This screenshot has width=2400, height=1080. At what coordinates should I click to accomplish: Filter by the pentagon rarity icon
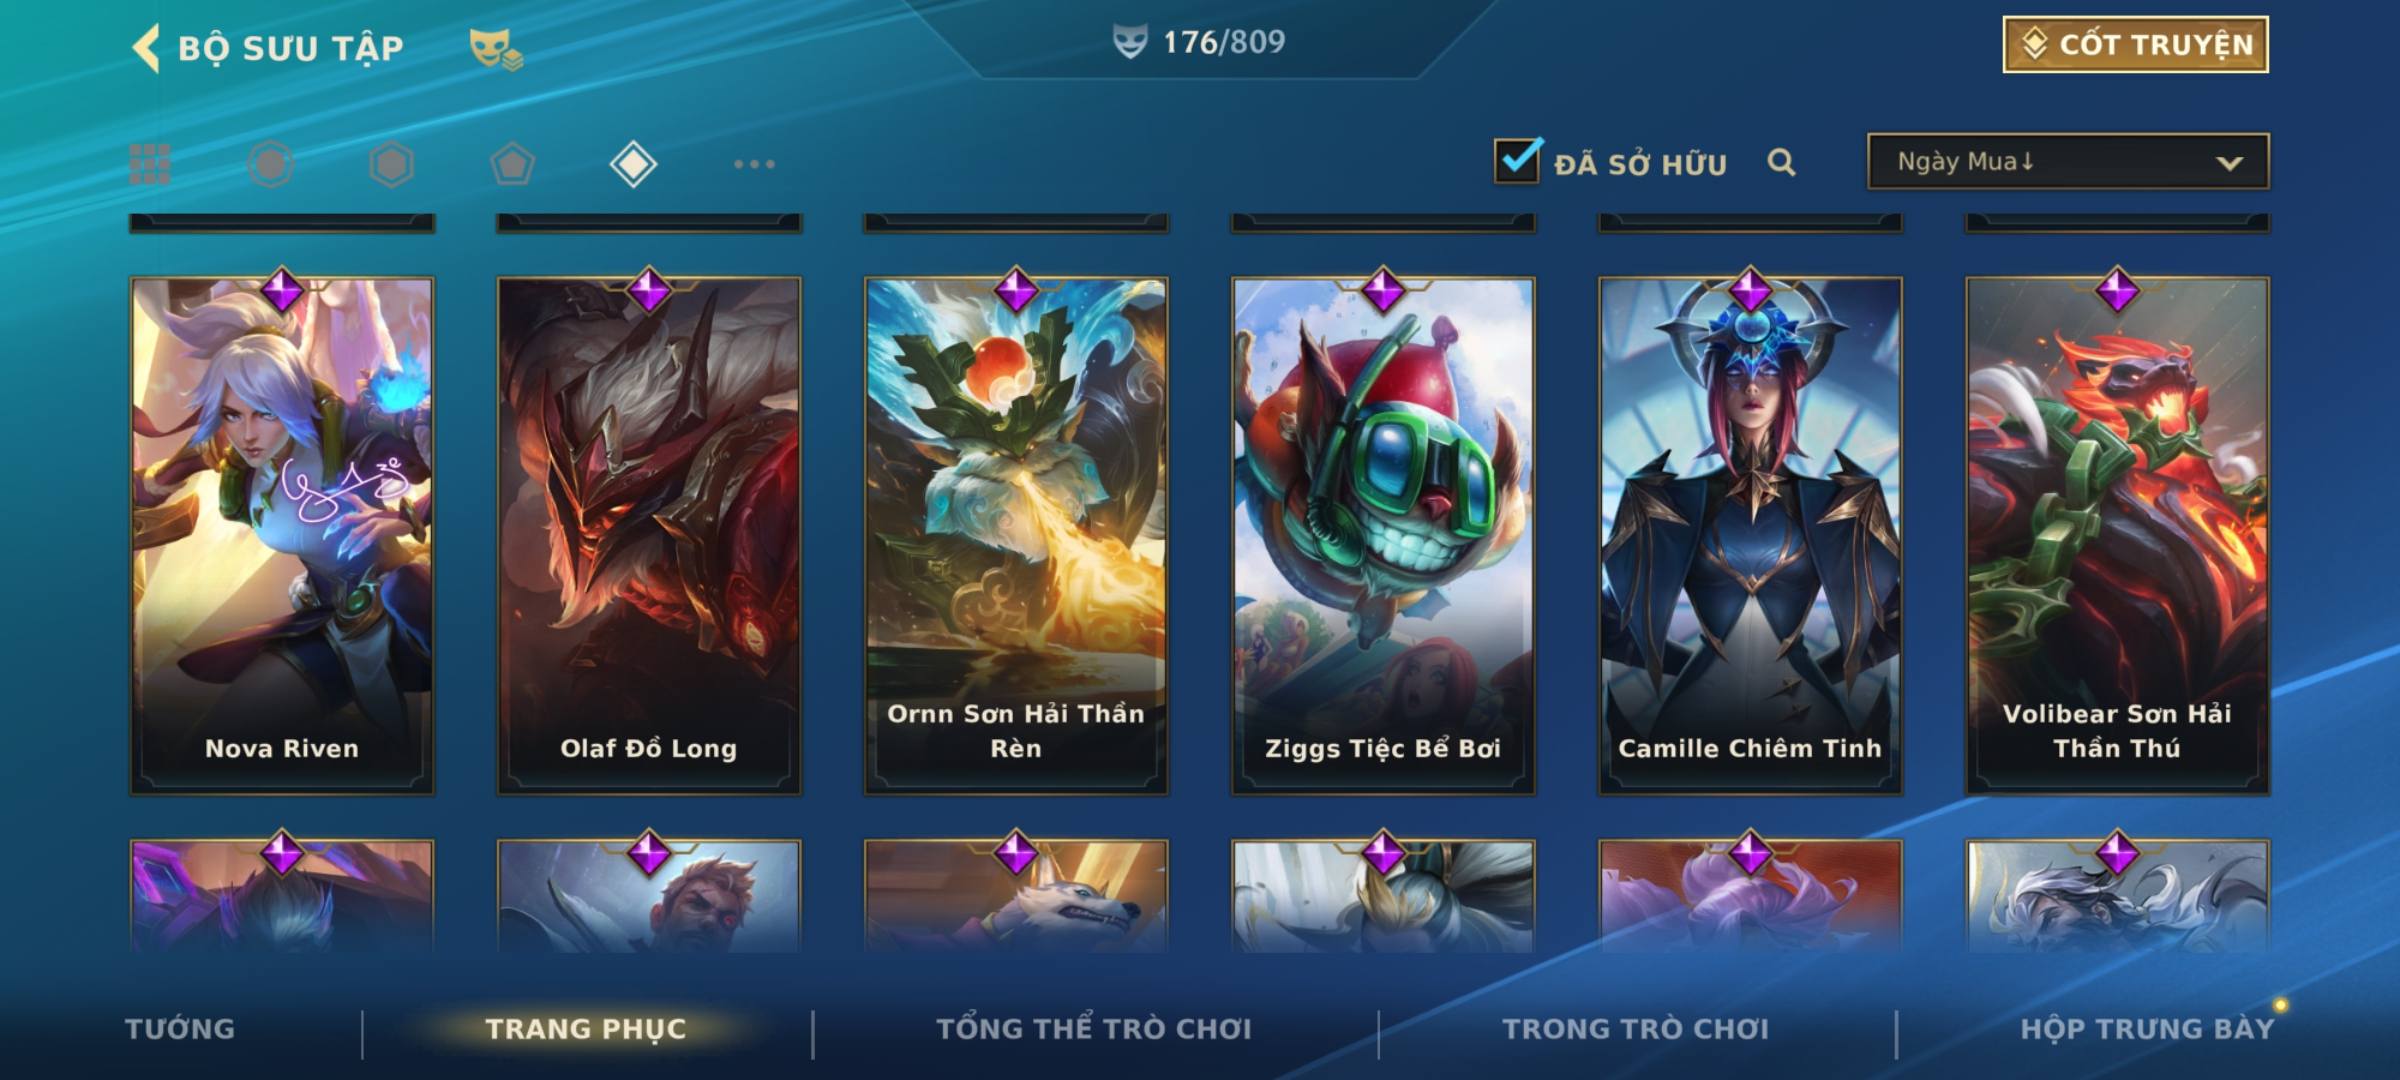tap(512, 164)
